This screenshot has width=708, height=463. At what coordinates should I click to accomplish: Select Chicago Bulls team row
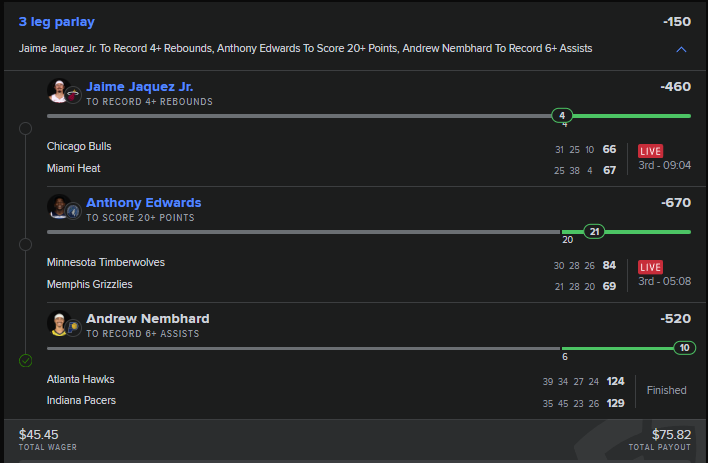click(79, 146)
